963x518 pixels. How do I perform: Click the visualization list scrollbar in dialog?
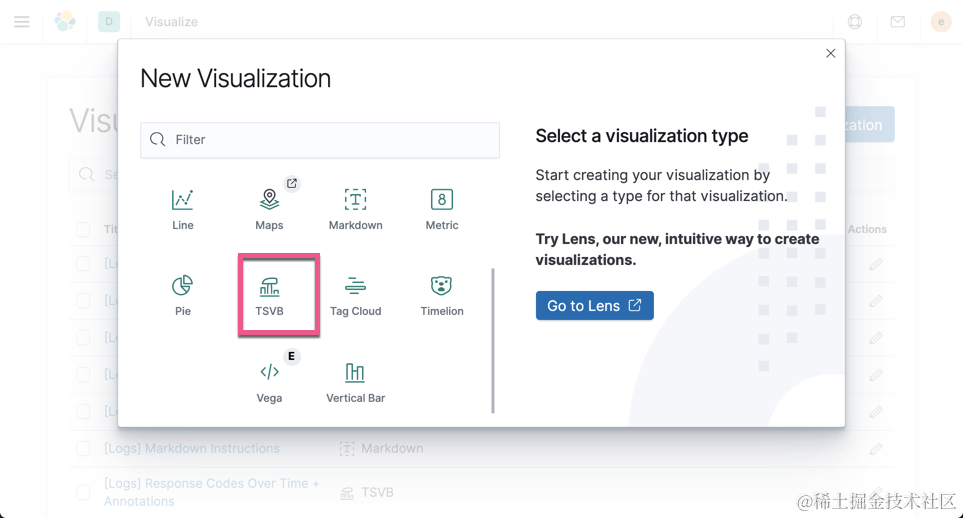coord(493,340)
